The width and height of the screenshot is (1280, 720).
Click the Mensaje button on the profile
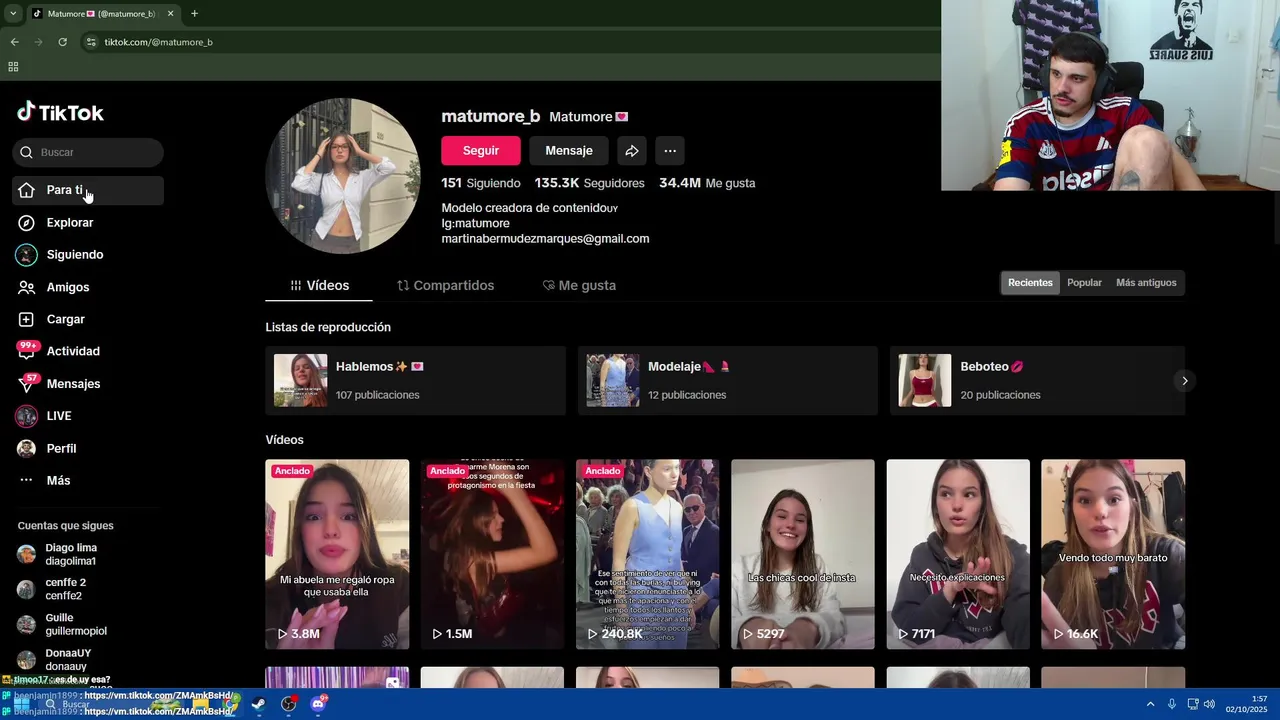569,150
